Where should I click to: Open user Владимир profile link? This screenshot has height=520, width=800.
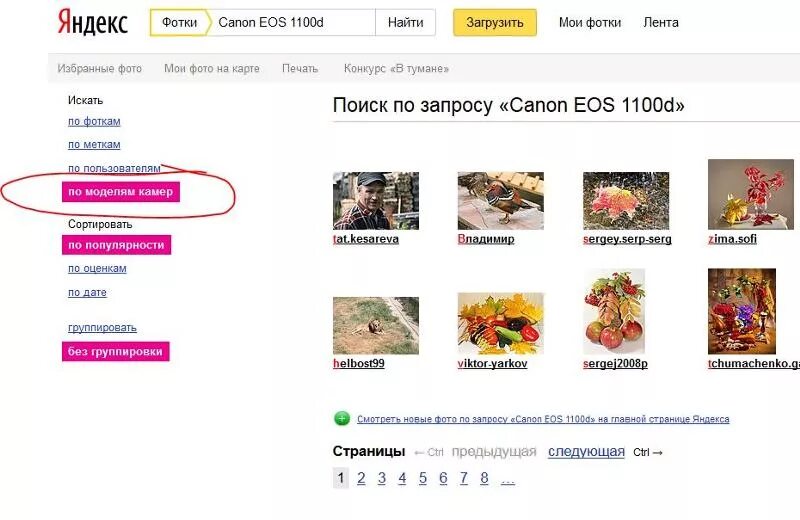pos(486,239)
